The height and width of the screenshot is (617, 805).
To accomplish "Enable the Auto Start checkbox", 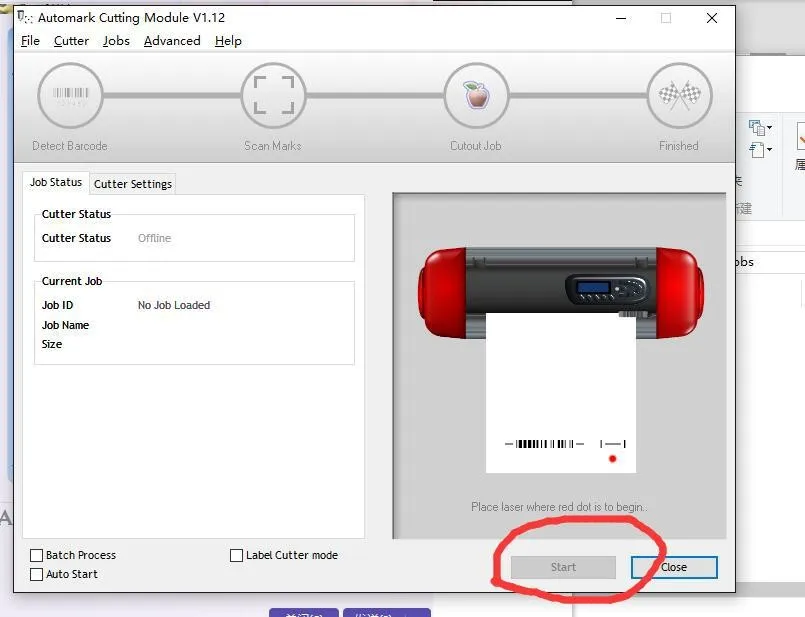I will pyautogui.click(x=36, y=574).
